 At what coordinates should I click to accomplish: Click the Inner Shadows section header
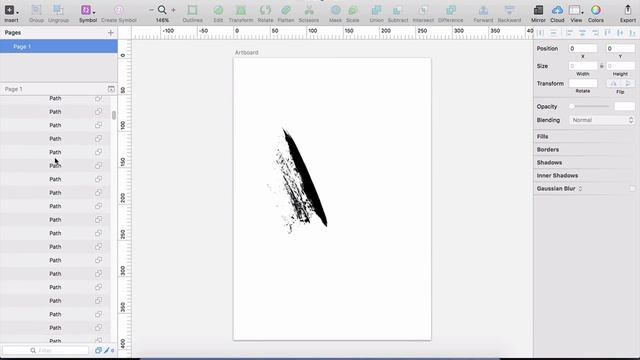[557, 176]
